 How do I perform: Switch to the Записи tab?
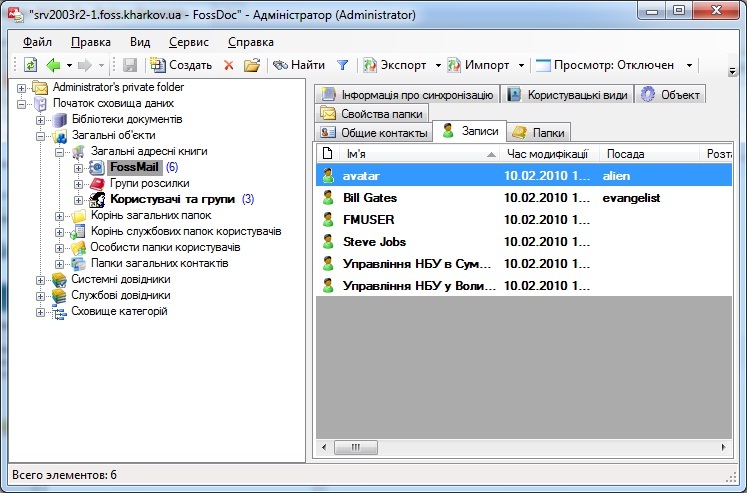coord(470,131)
